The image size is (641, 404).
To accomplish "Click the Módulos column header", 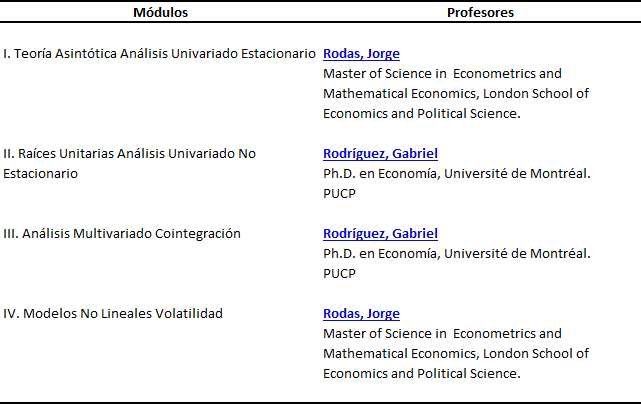I will tap(160, 13).
